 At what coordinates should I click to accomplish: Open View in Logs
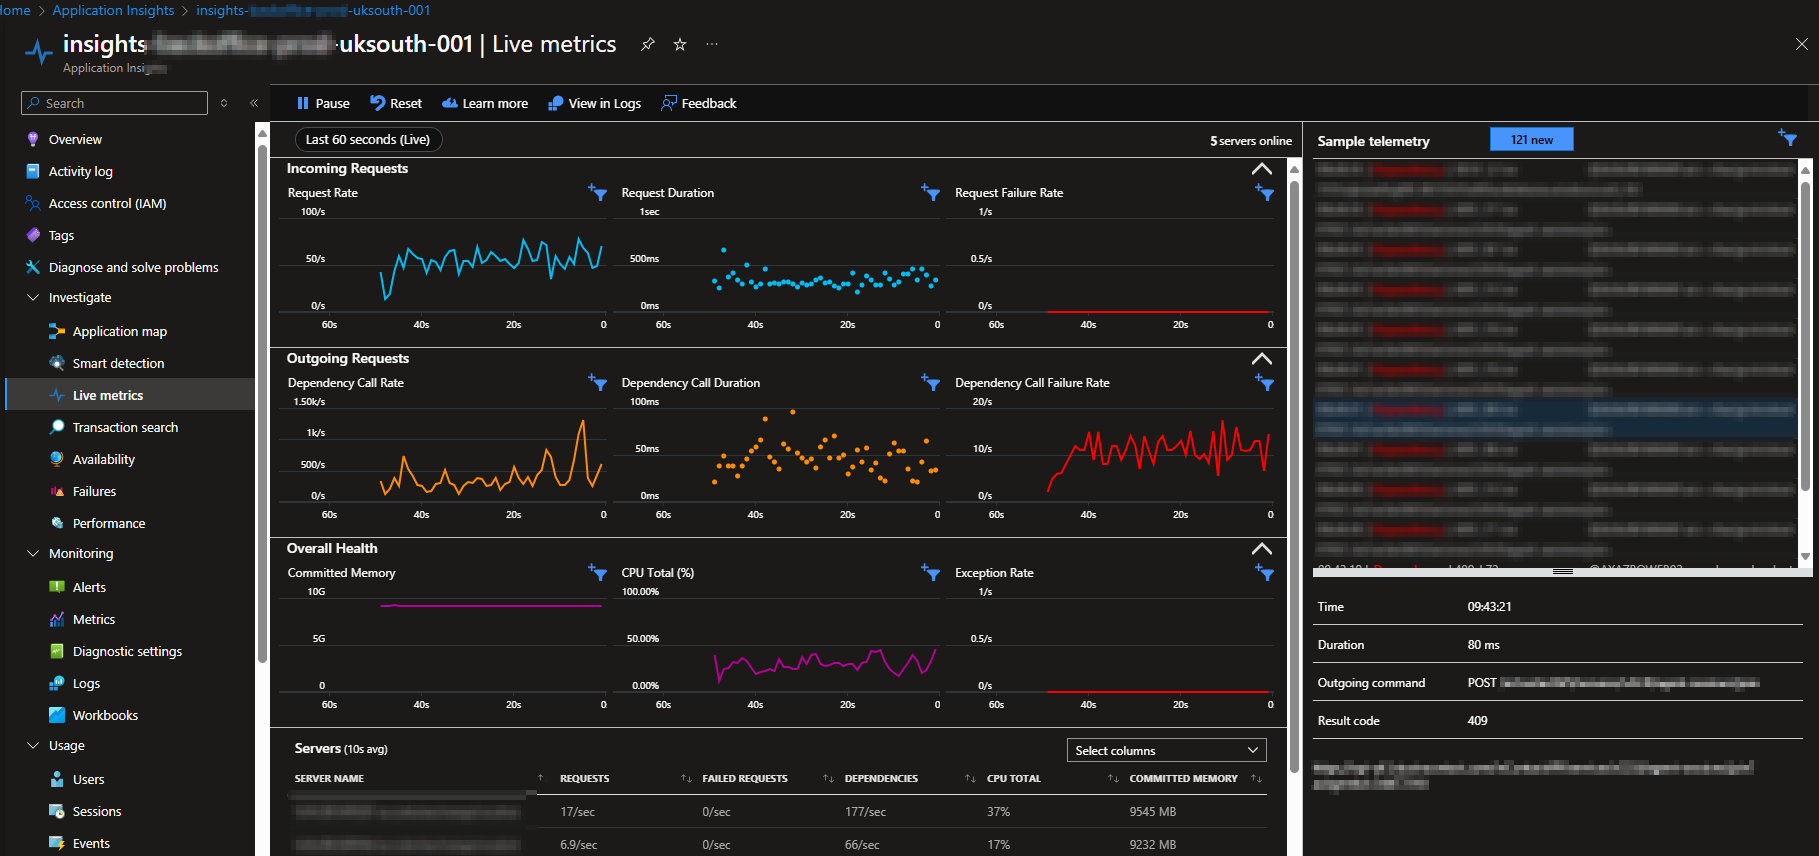pos(595,103)
